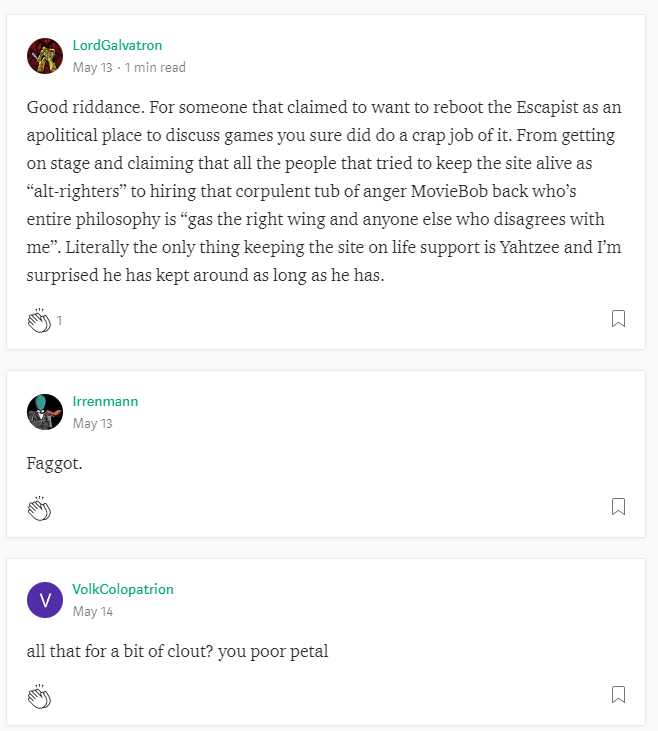Click the purple V avatar
Image resolution: width=658 pixels, height=731 pixels.
pyautogui.click(x=45, y=600)
